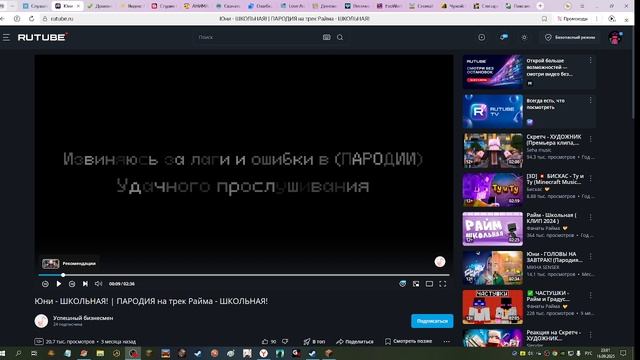Jump to the next video
Screen dimensions: 640x360
pos(85,284)
